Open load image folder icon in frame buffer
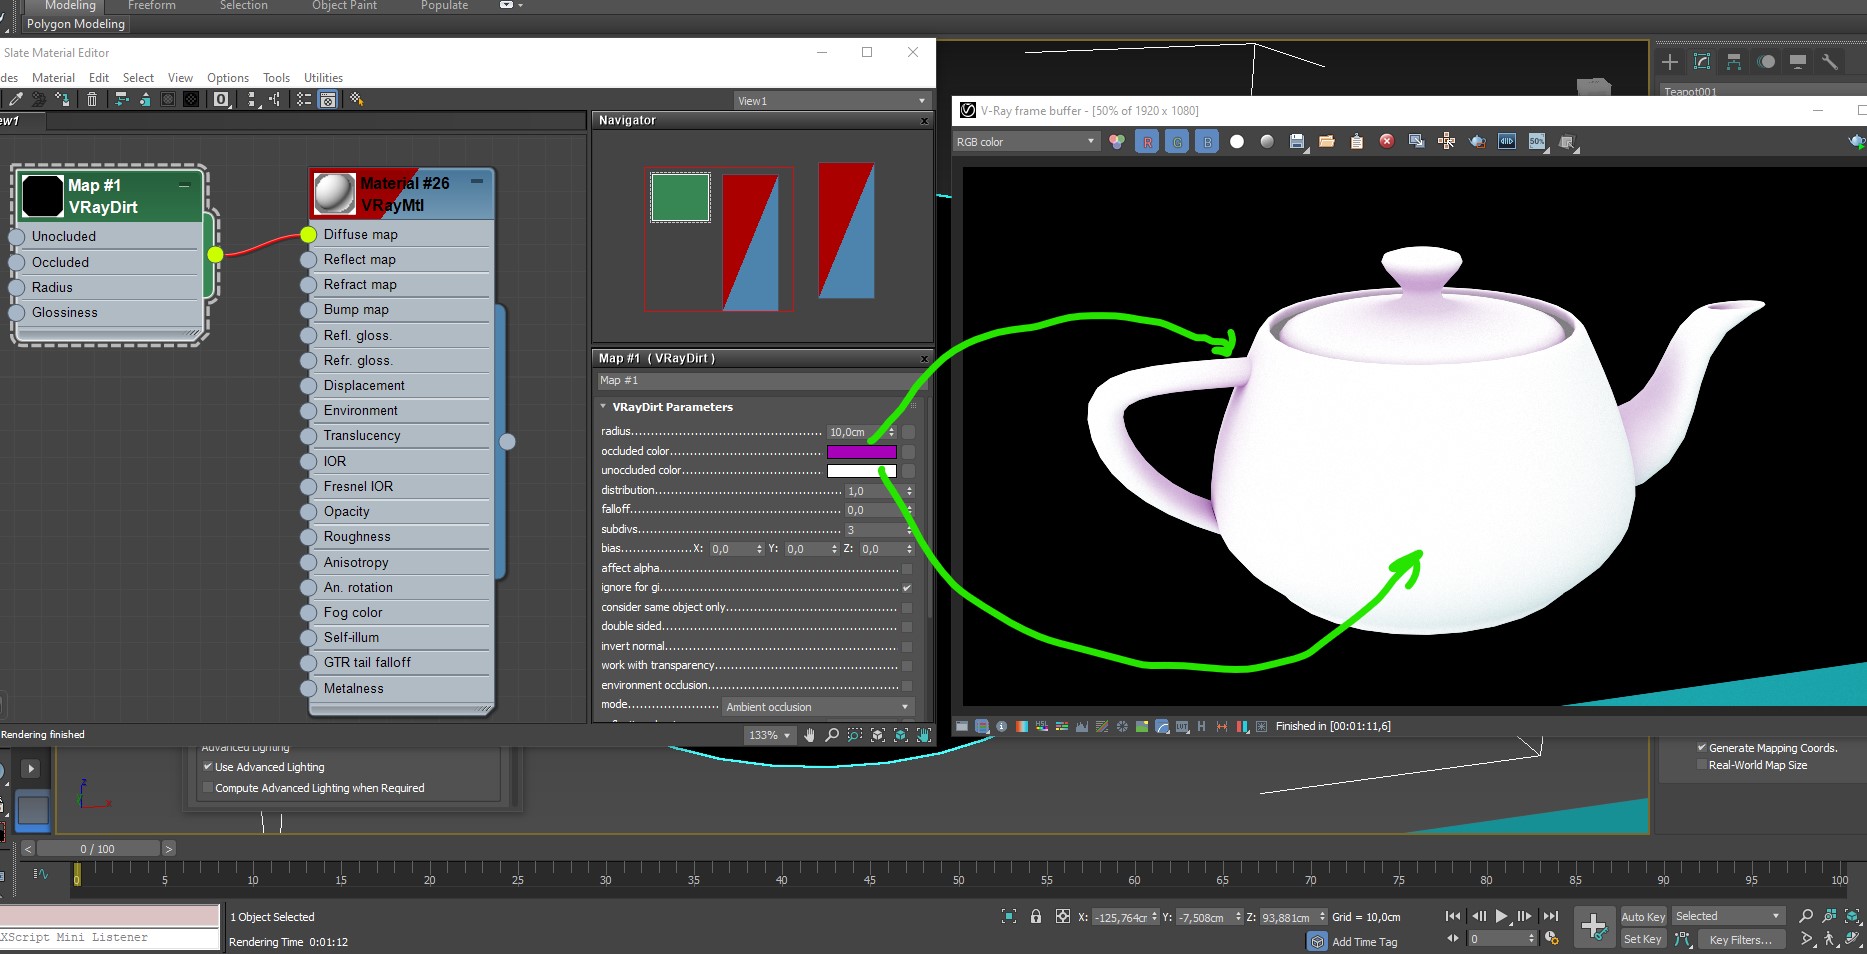 pos(1327,142)
